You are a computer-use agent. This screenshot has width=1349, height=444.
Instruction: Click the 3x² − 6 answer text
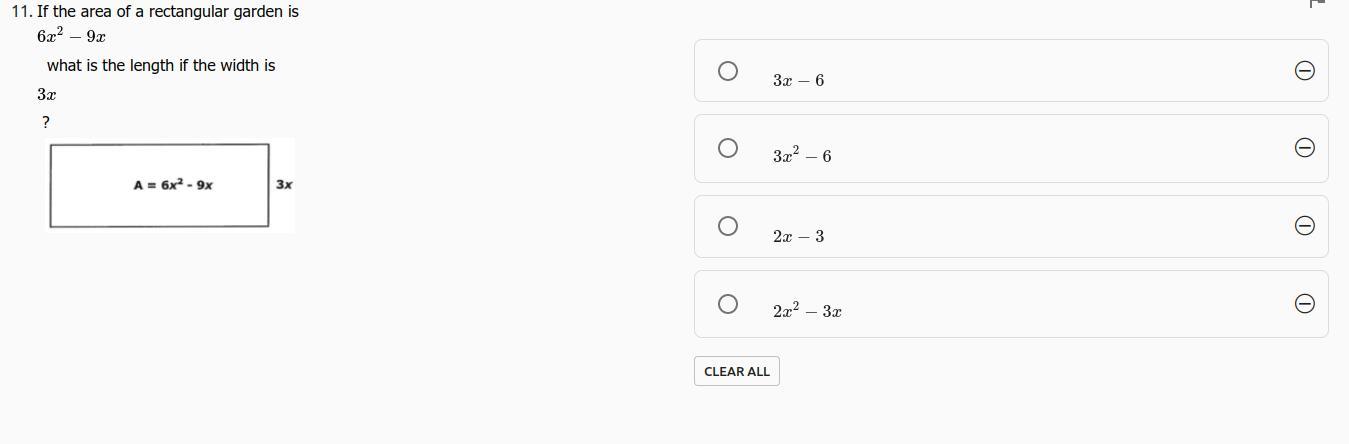(801, 156)
